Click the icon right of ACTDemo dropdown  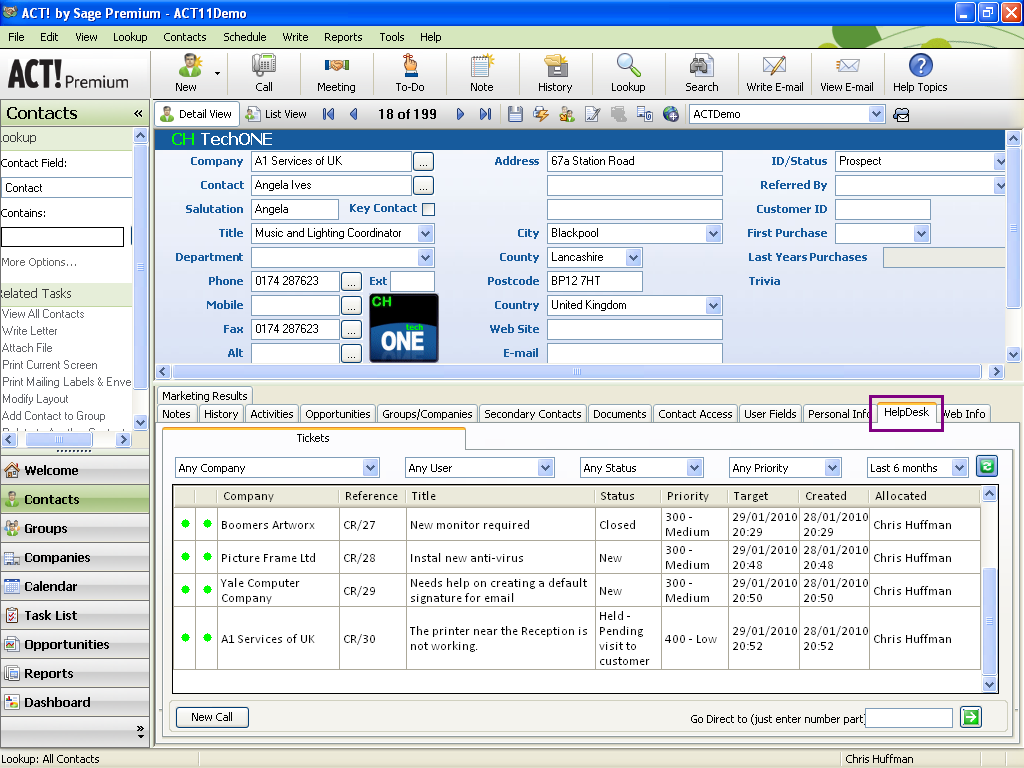pyautogui.click(x=901, y=115)
